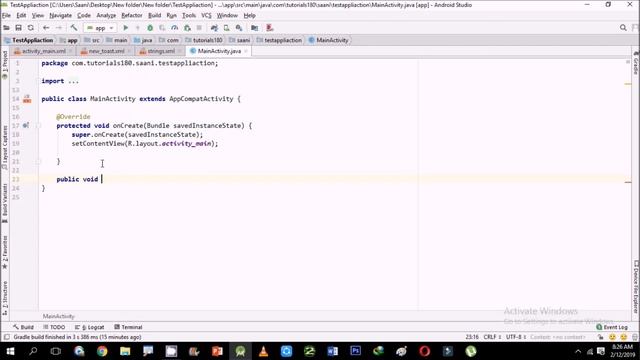
Task: Open the File menu
Action: tap(6, 16)
